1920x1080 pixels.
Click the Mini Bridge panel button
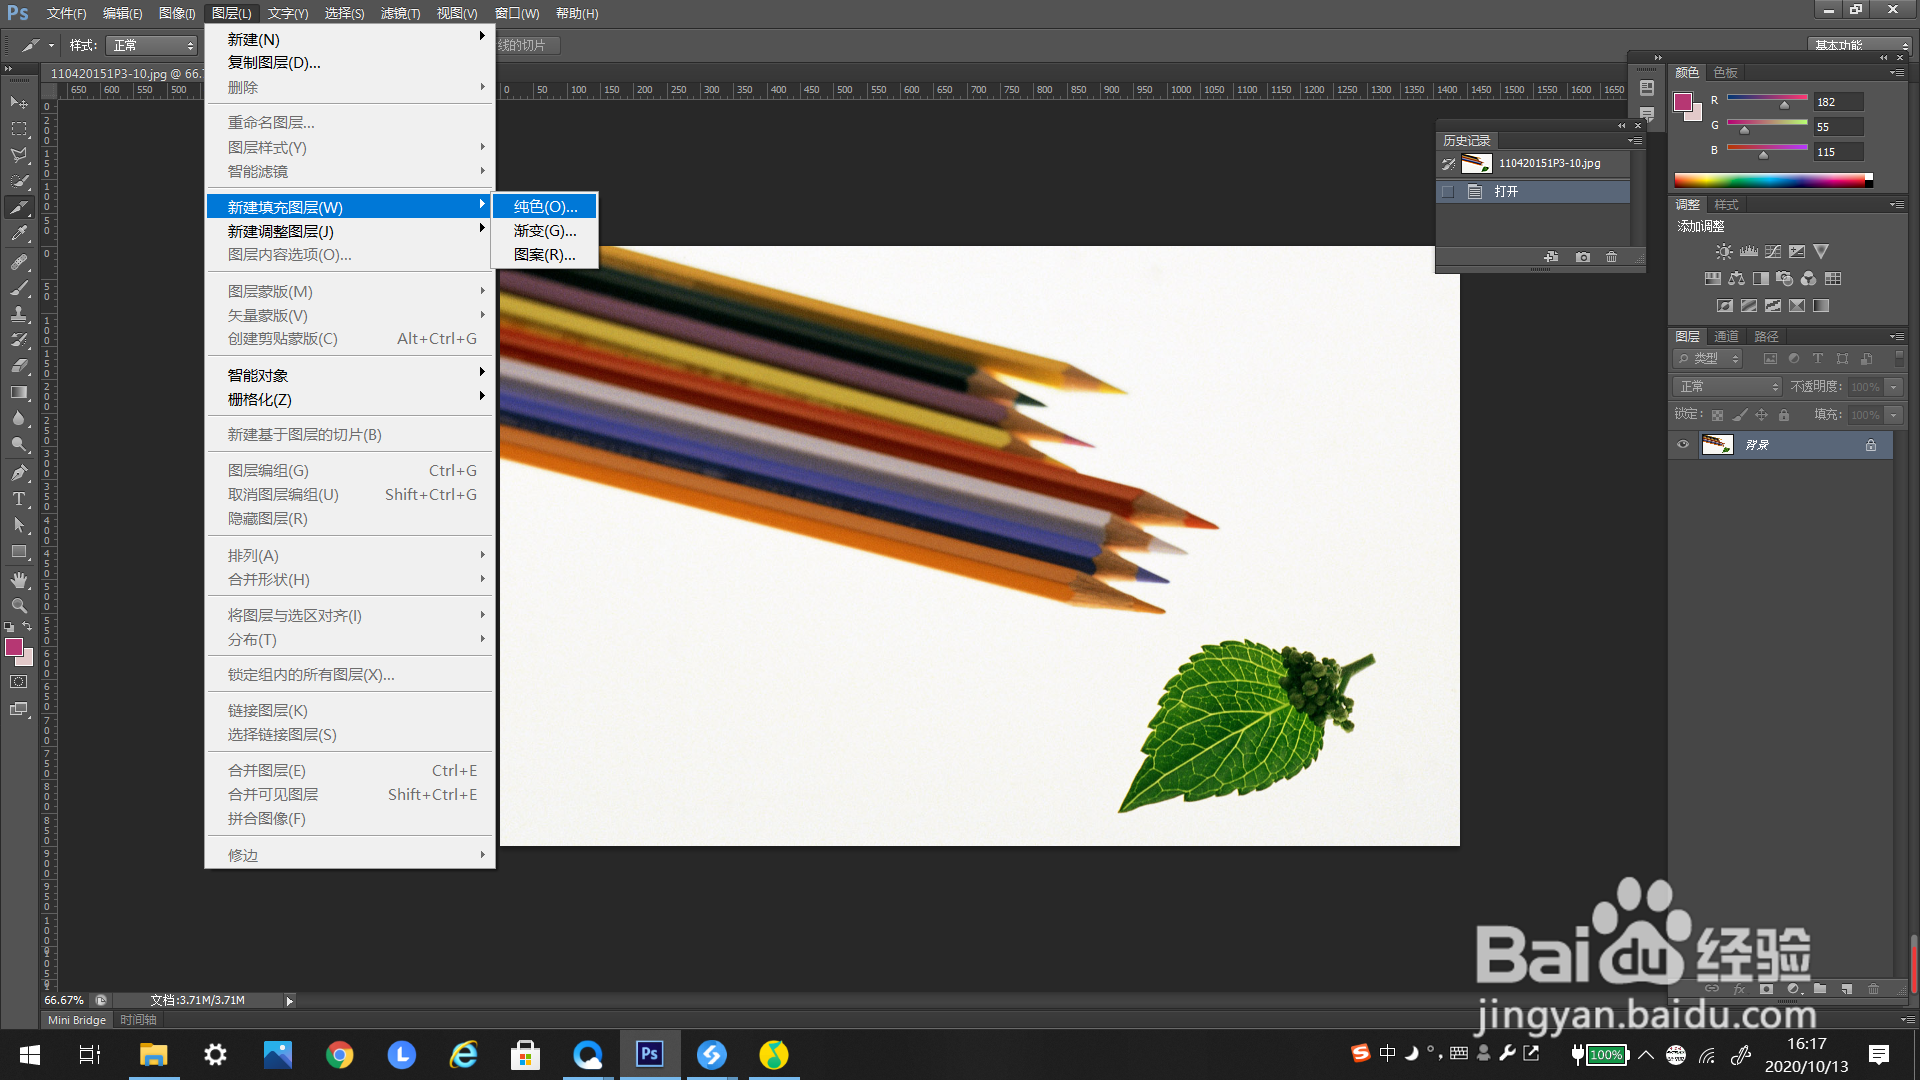pyautogui.click(x=77, y=1020)
